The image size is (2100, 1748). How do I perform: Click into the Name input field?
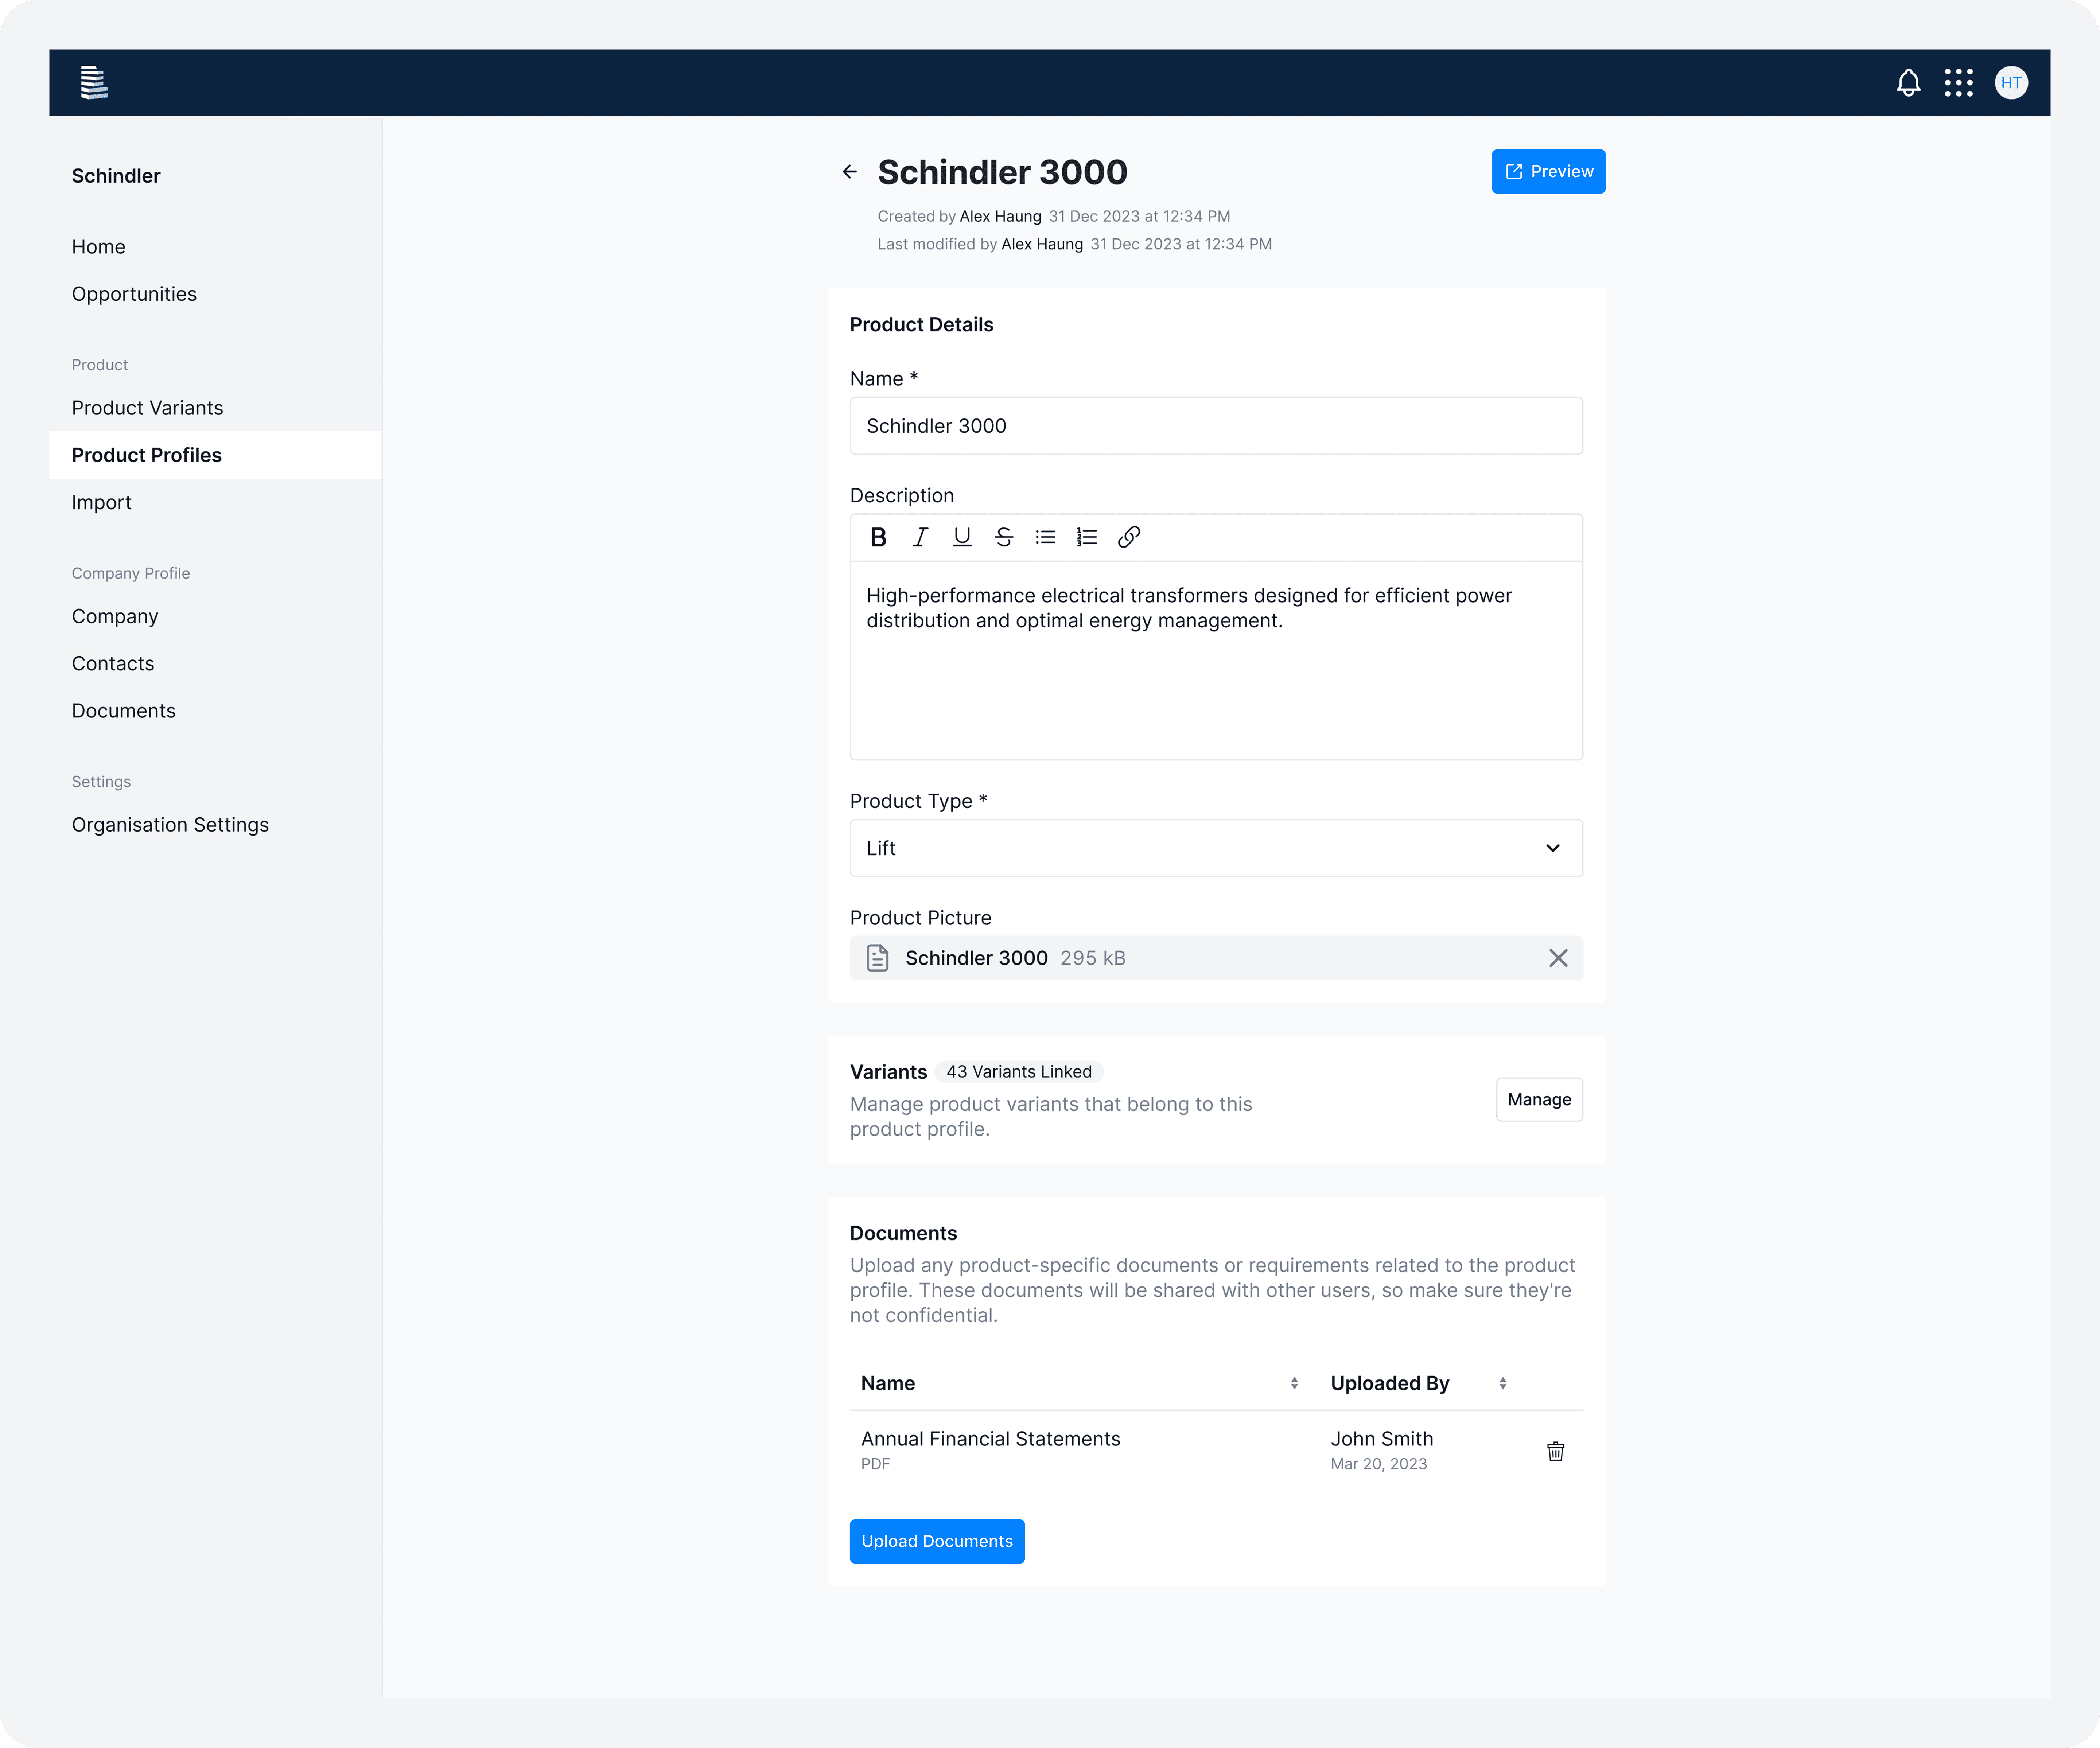(x=1215, y=426)
